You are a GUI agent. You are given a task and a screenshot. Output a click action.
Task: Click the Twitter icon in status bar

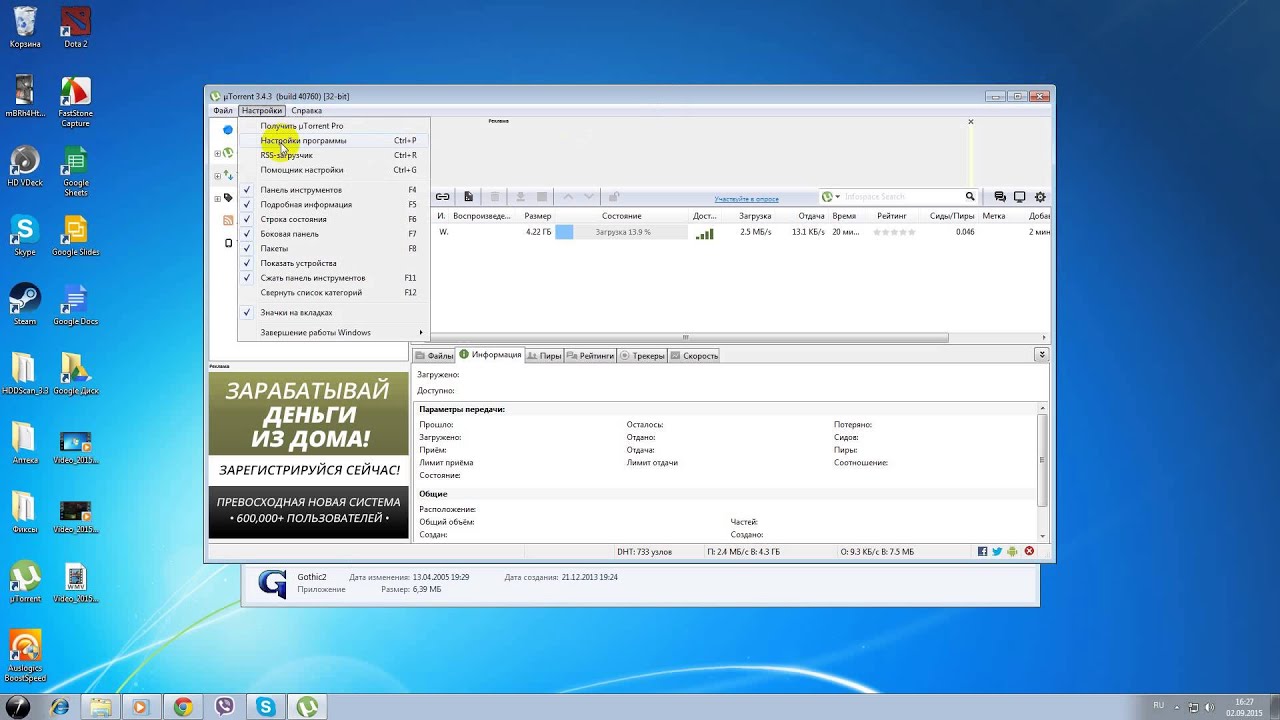[x=997, y=552]
